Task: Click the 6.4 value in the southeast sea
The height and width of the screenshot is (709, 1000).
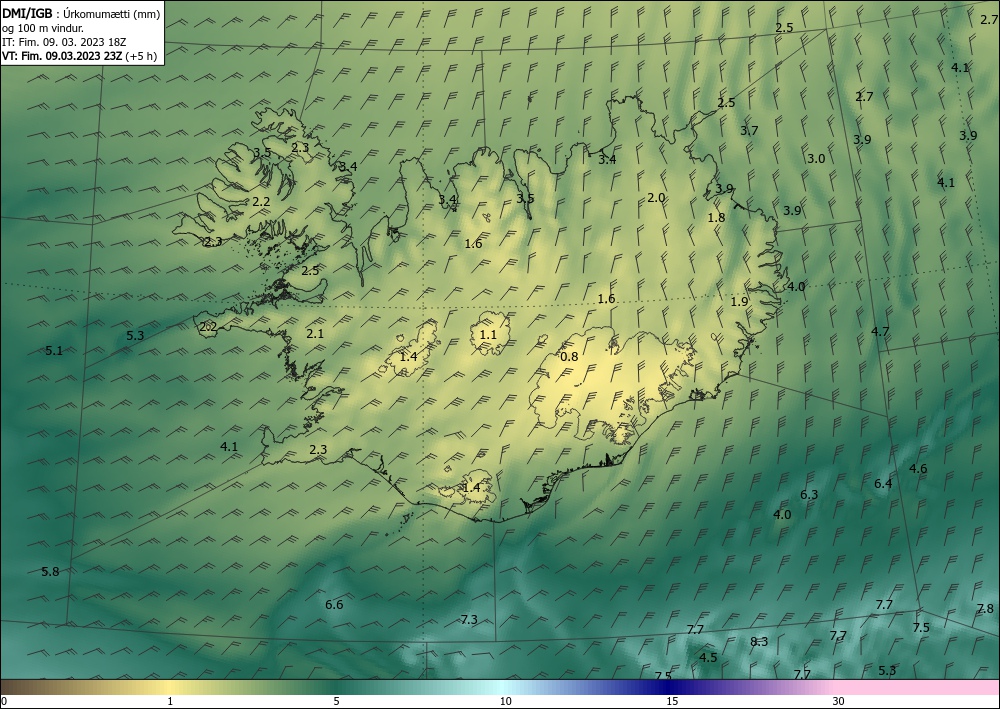Action: 883,484
